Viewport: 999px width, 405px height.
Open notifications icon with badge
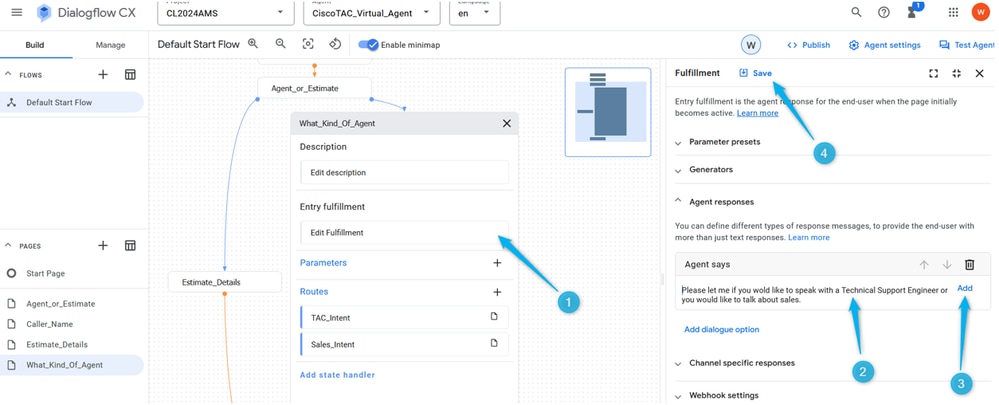click(x=913, y=11)
